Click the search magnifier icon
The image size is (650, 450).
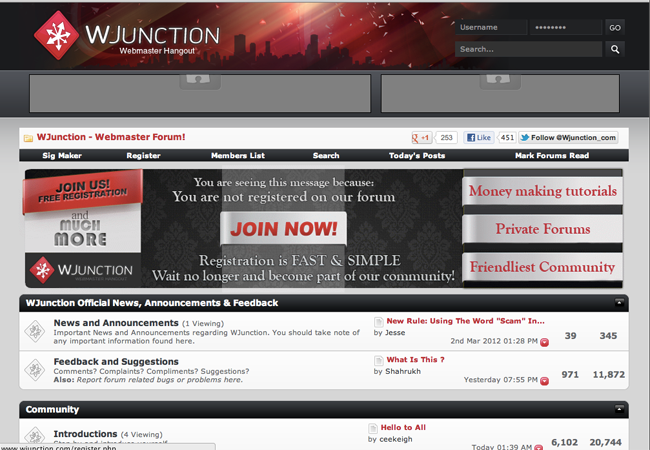(615, 49)
